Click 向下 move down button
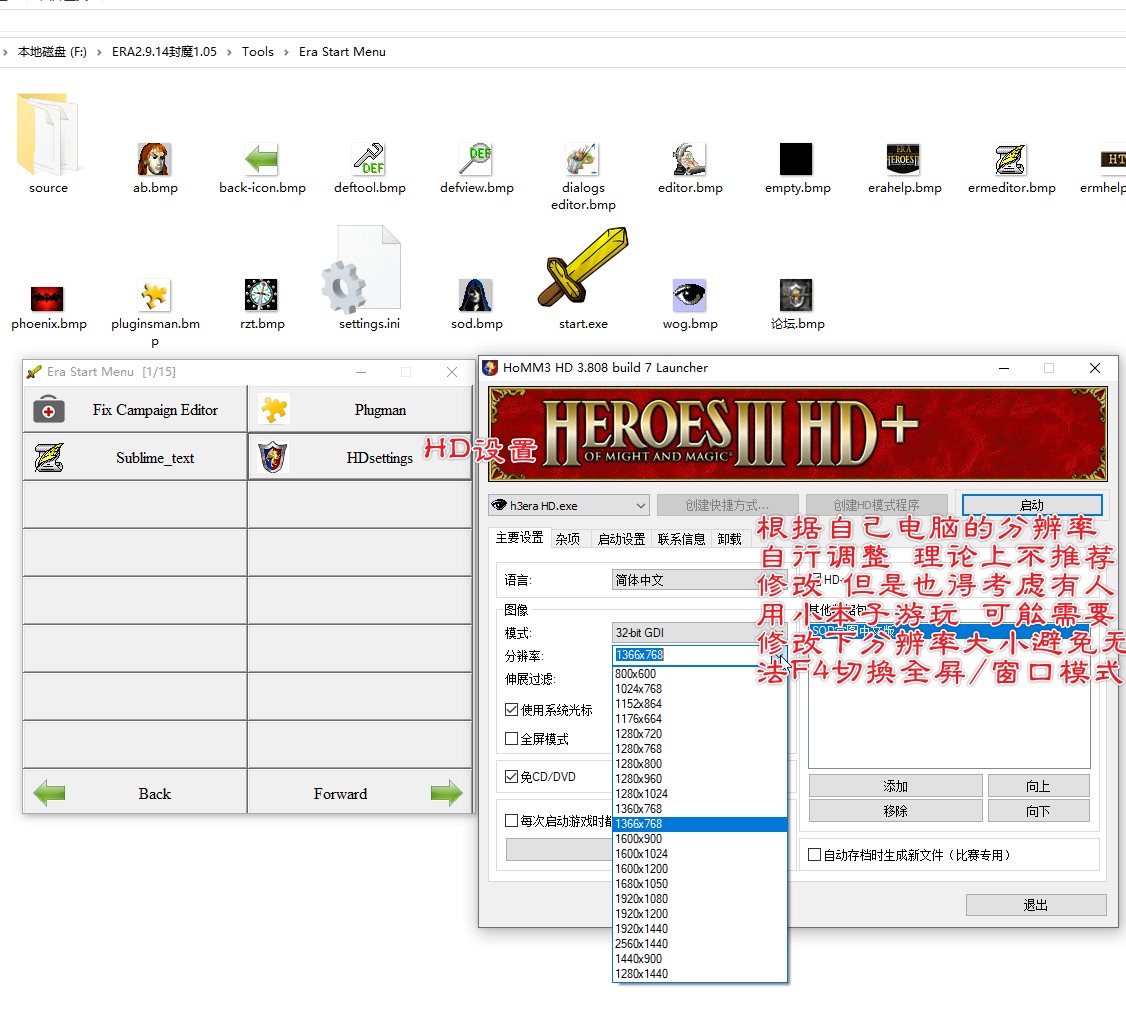Viewport: 1126px width, 1017px height. (x=1038, y=811)
